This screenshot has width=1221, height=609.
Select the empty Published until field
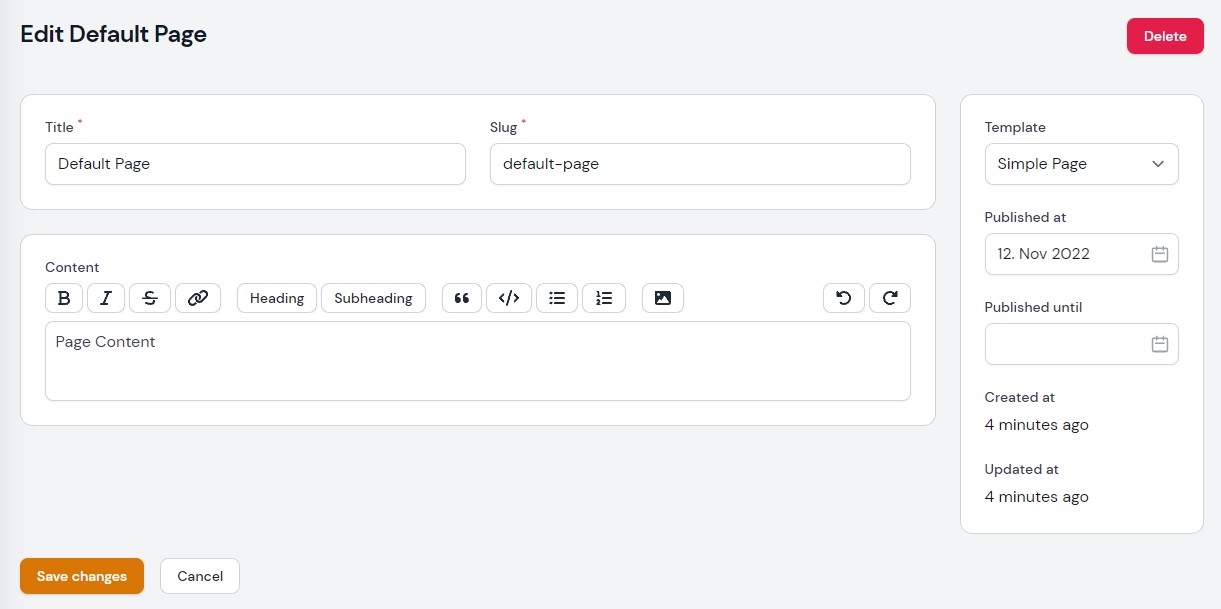tap(1082, 344)
